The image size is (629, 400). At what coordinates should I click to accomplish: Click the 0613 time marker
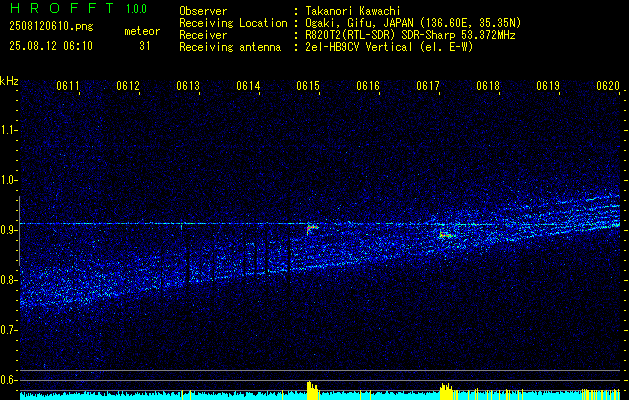188,85
